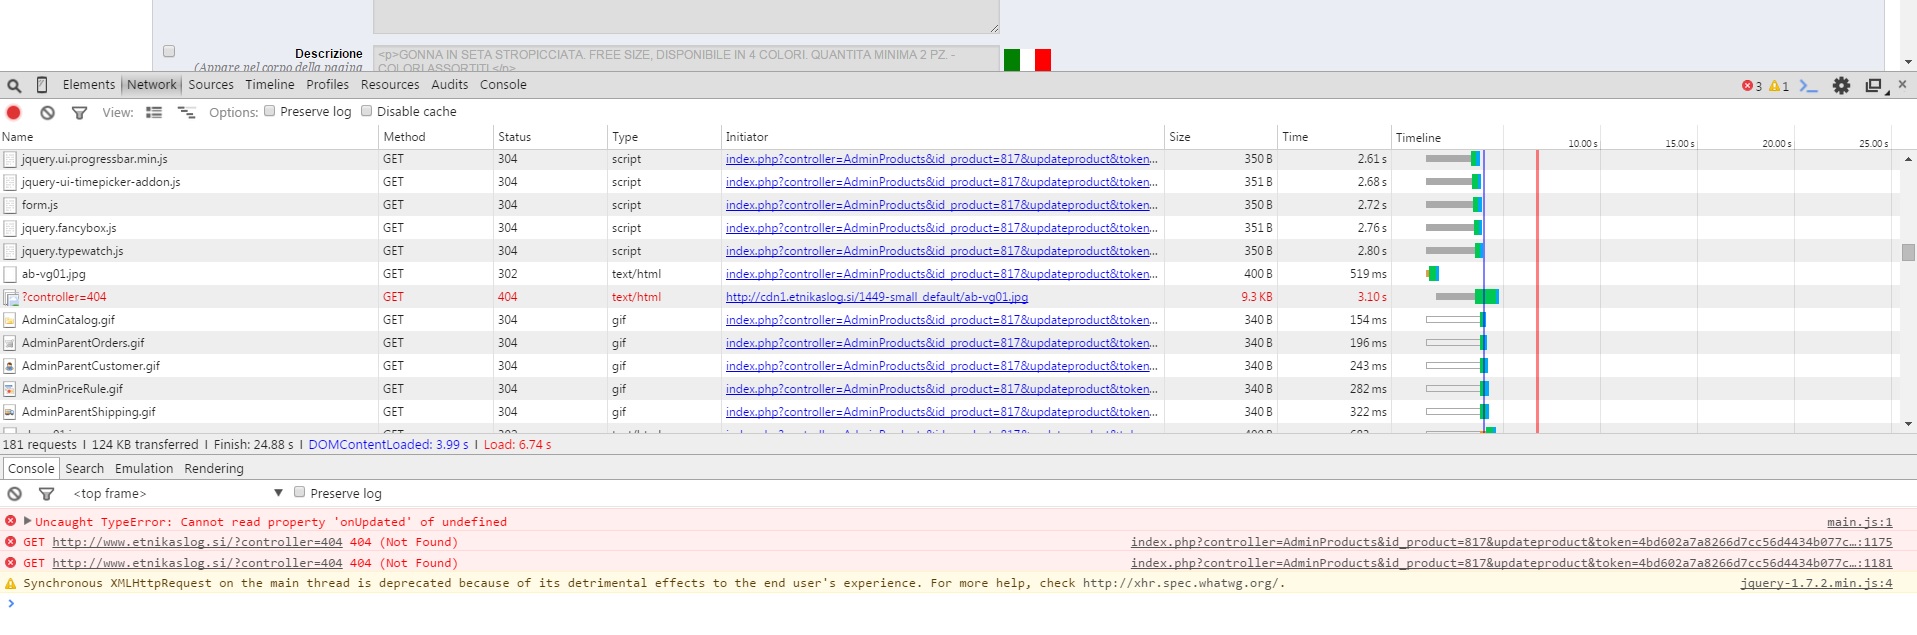Select the Rendering drawer tab

point(214,469)
